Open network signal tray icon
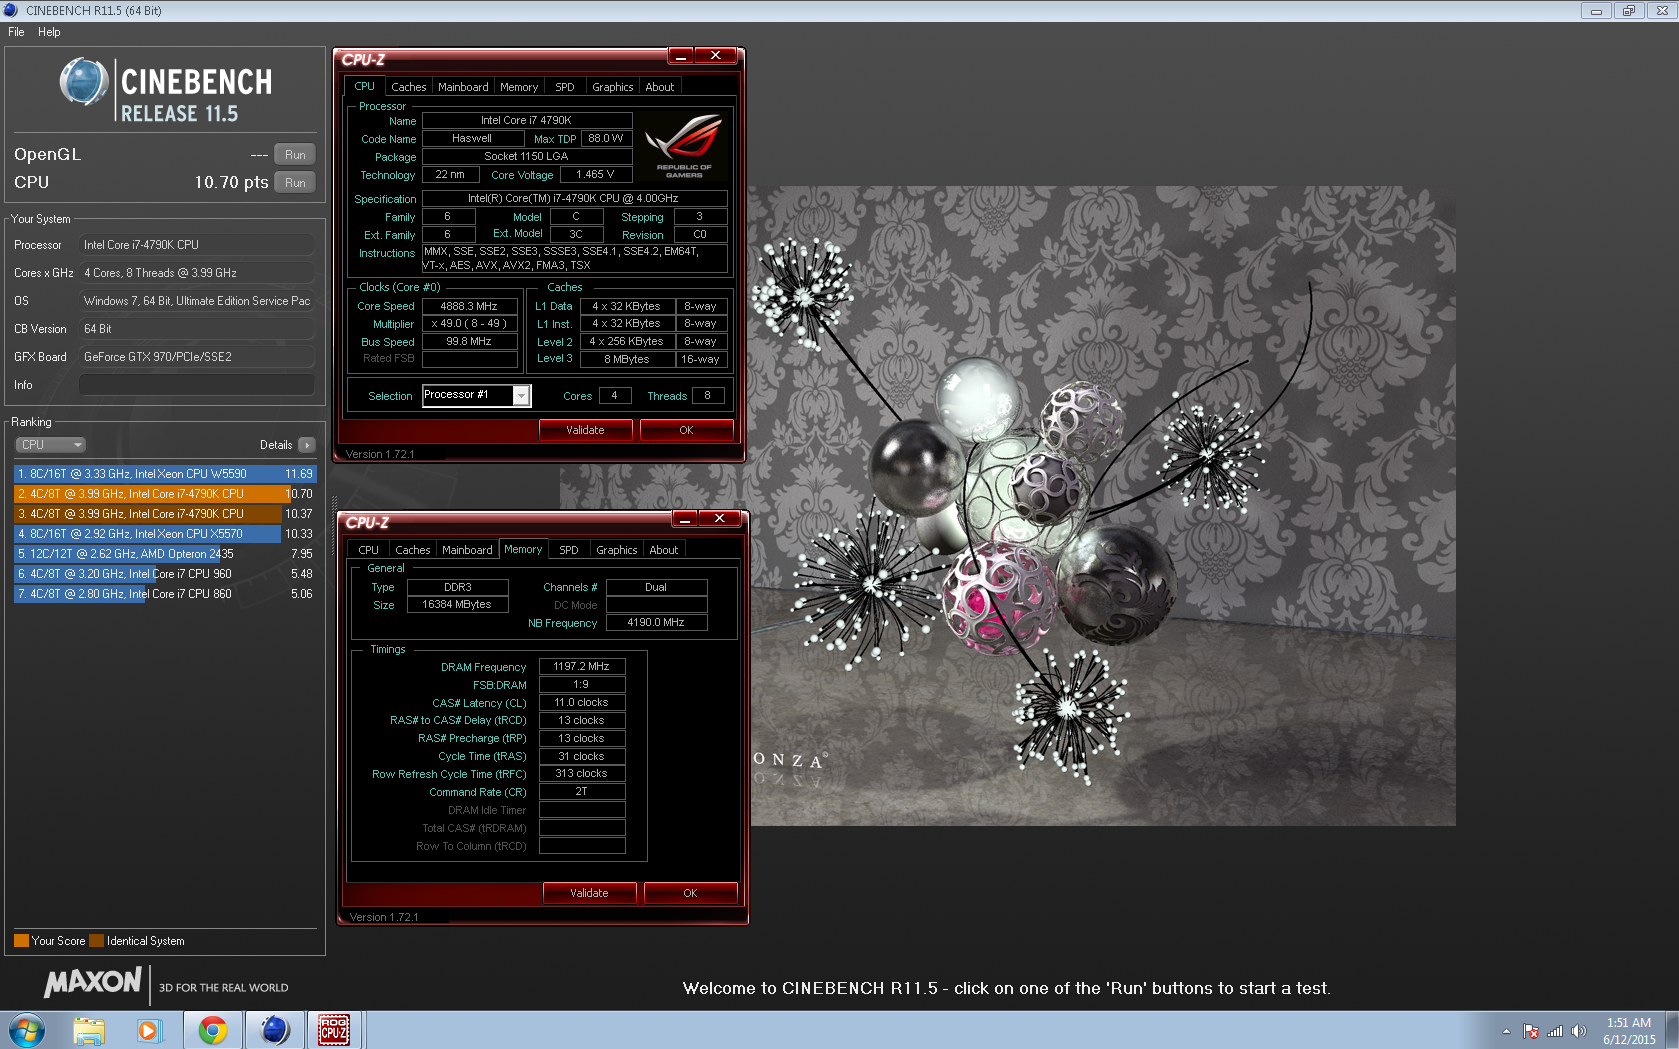The width and height of the screenshot is (1679, 1049). pos(1555,1031)
